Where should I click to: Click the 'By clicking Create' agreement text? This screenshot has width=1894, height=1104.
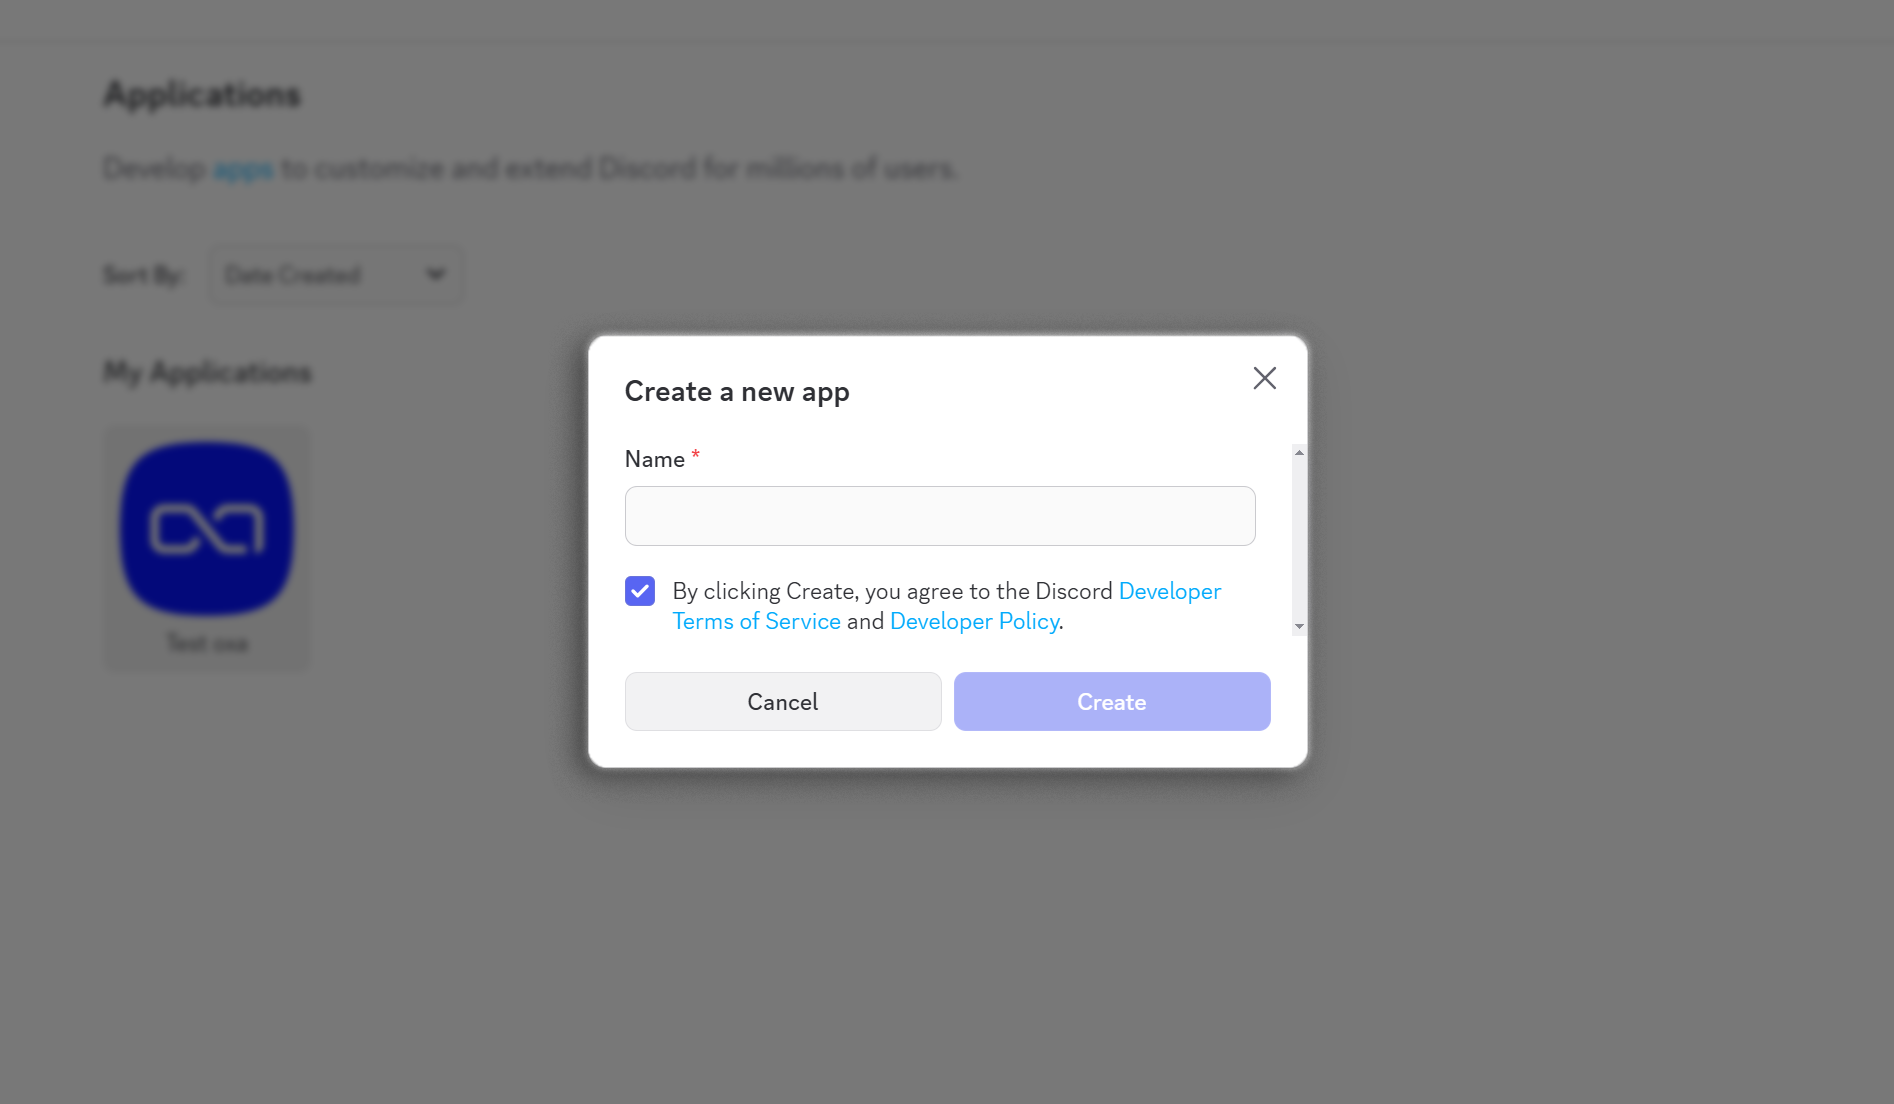point(891,592)
